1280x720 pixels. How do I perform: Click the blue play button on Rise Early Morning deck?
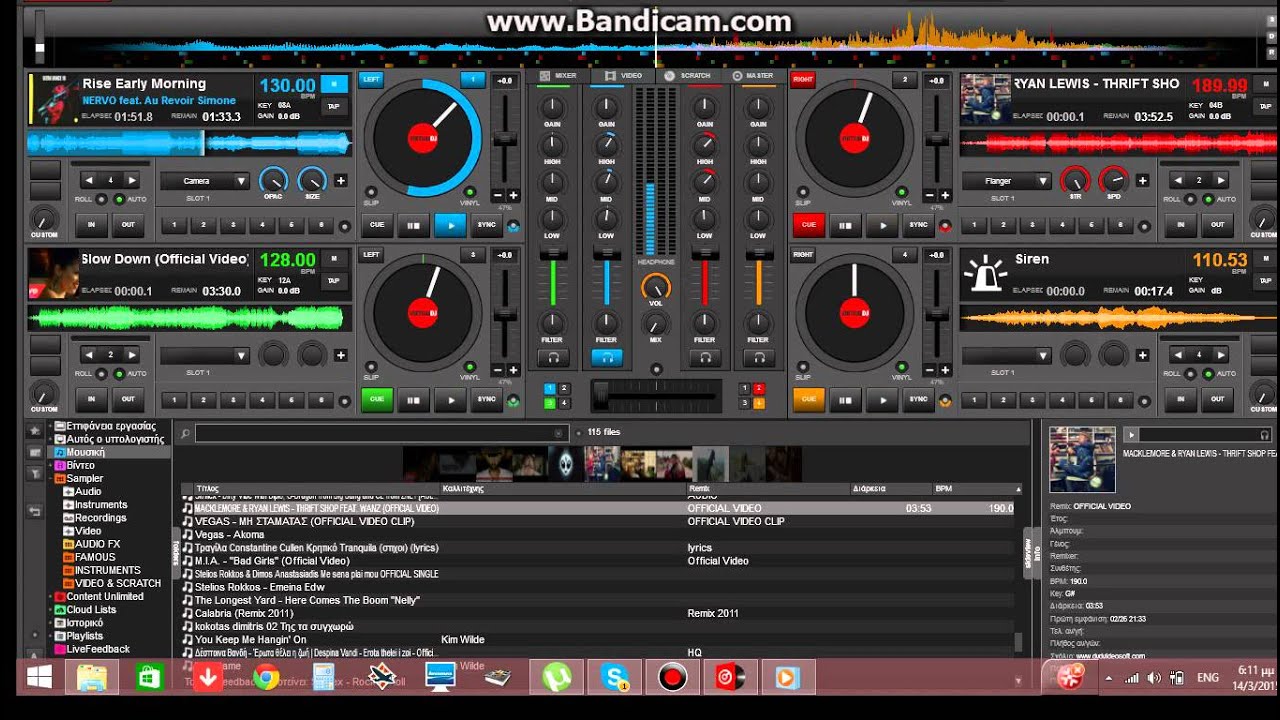[450, 226]
